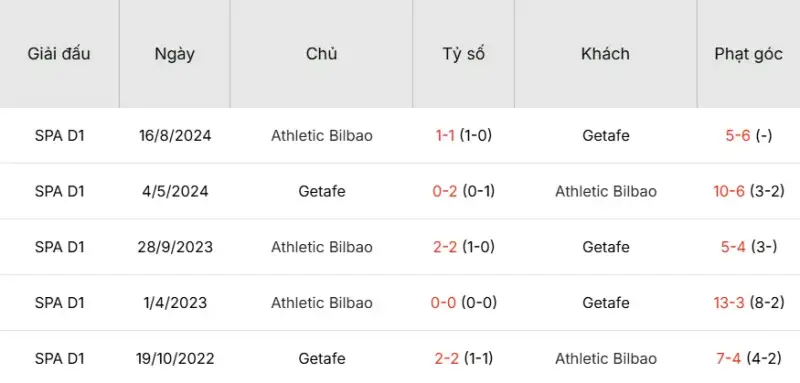Select the 28/9/2023 match date
Image resolution: width=800 pixels, height=383 pixels.
pyautogui.click(x=174, y=247)
